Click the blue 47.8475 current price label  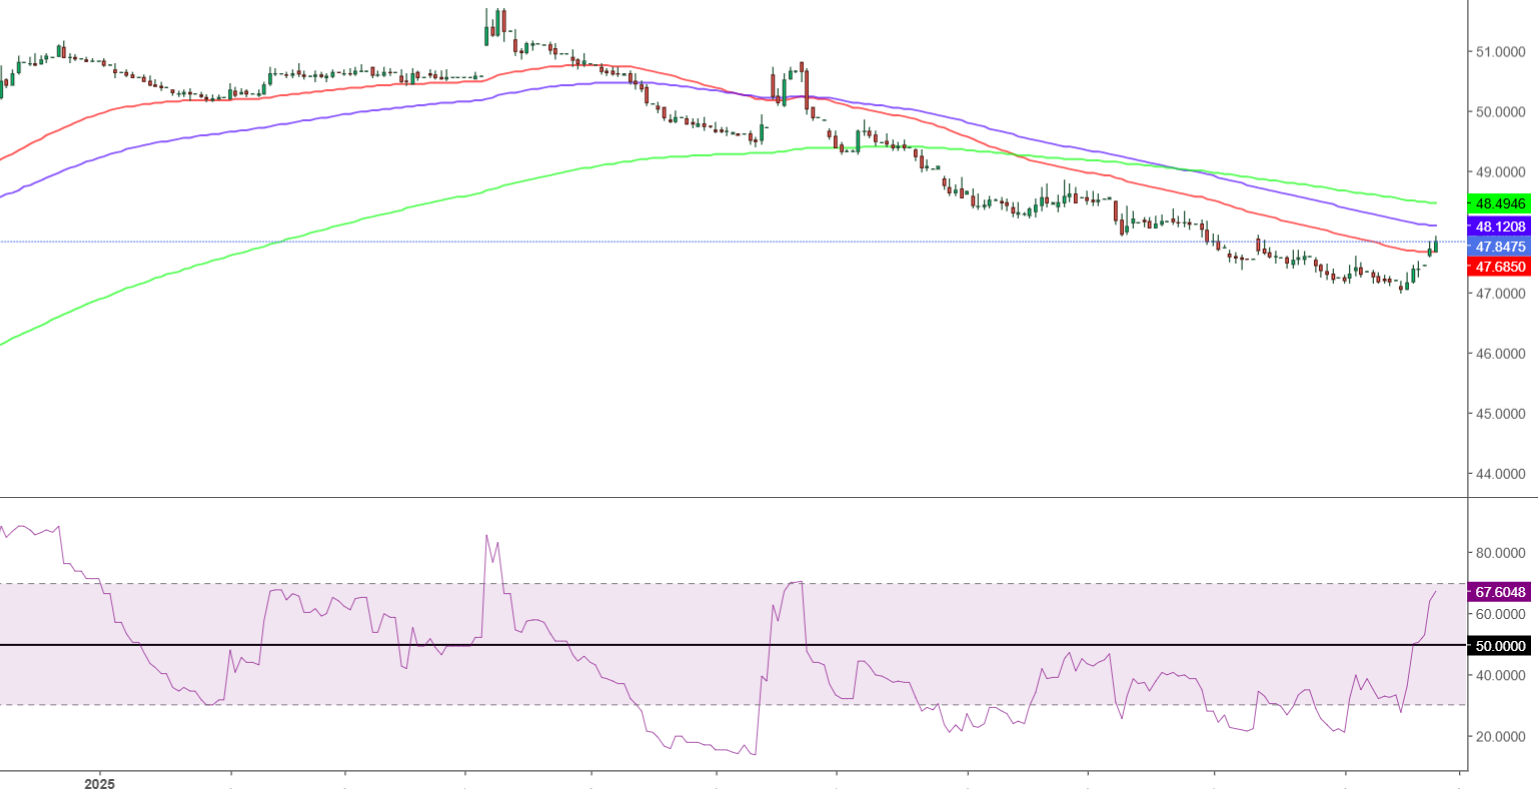click(1500, 246)
